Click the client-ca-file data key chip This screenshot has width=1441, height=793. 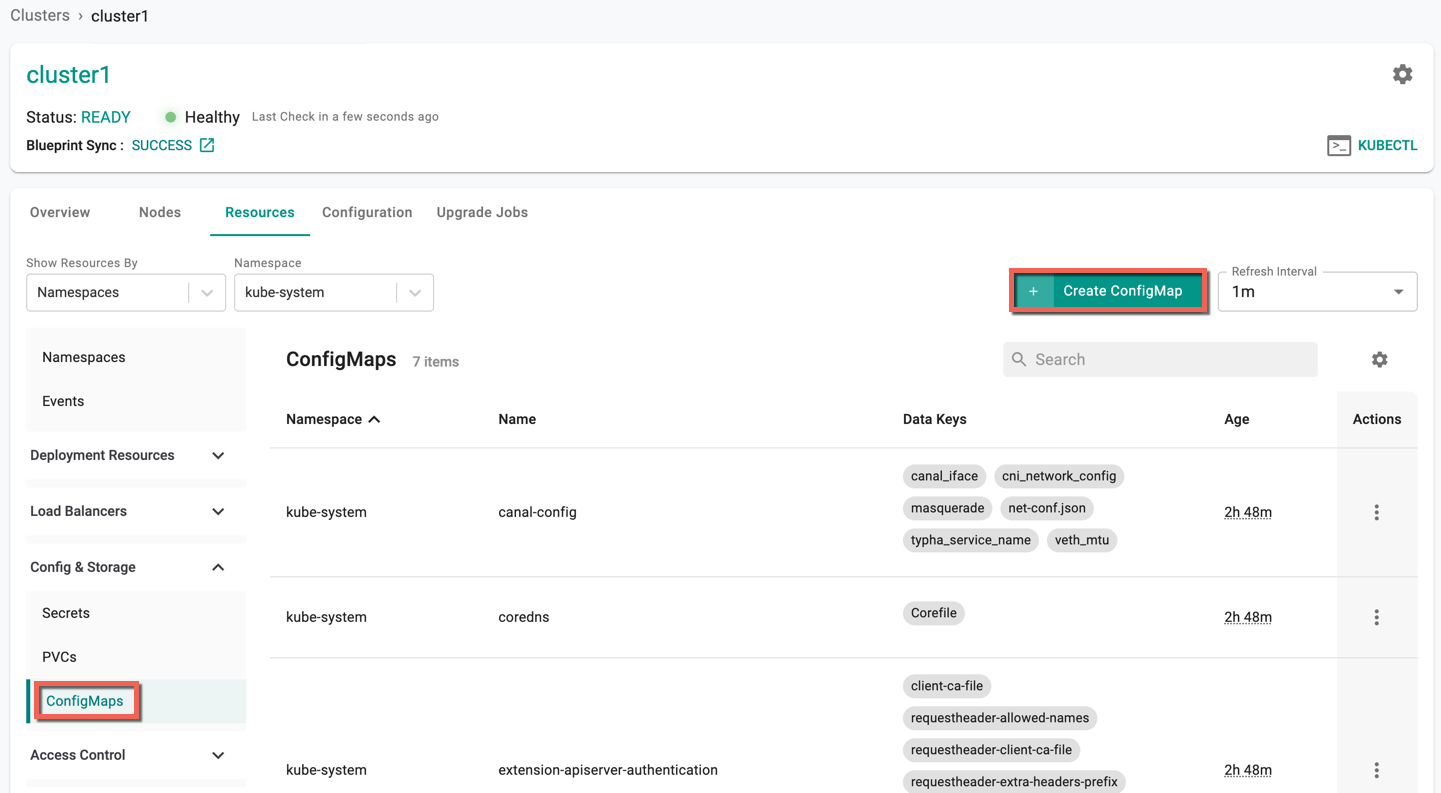(947, 686)
